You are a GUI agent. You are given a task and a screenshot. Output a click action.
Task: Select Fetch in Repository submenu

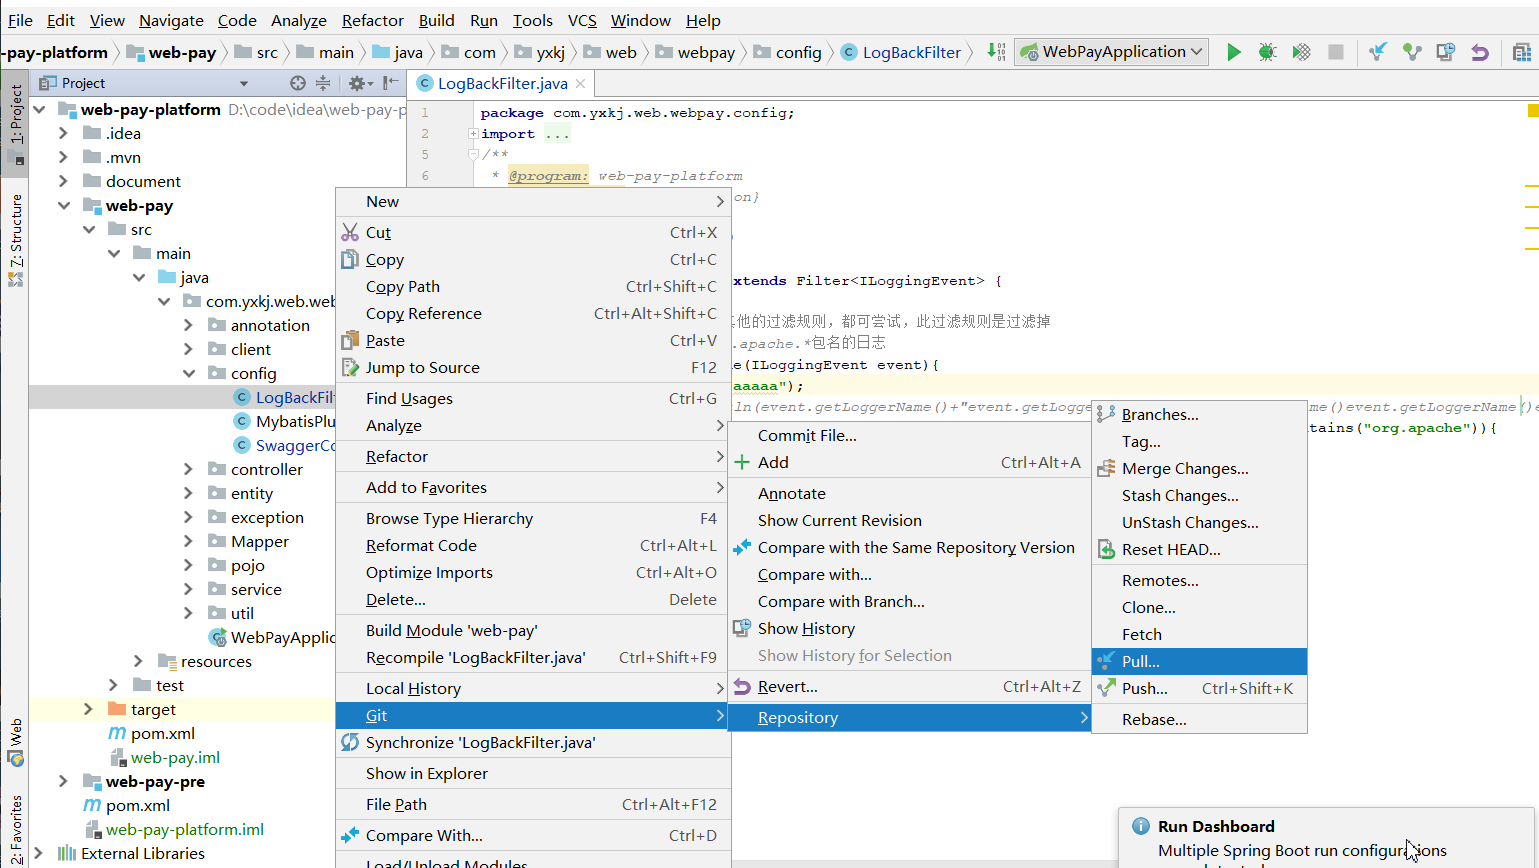pyautogui.click(x=1199, y=634)
